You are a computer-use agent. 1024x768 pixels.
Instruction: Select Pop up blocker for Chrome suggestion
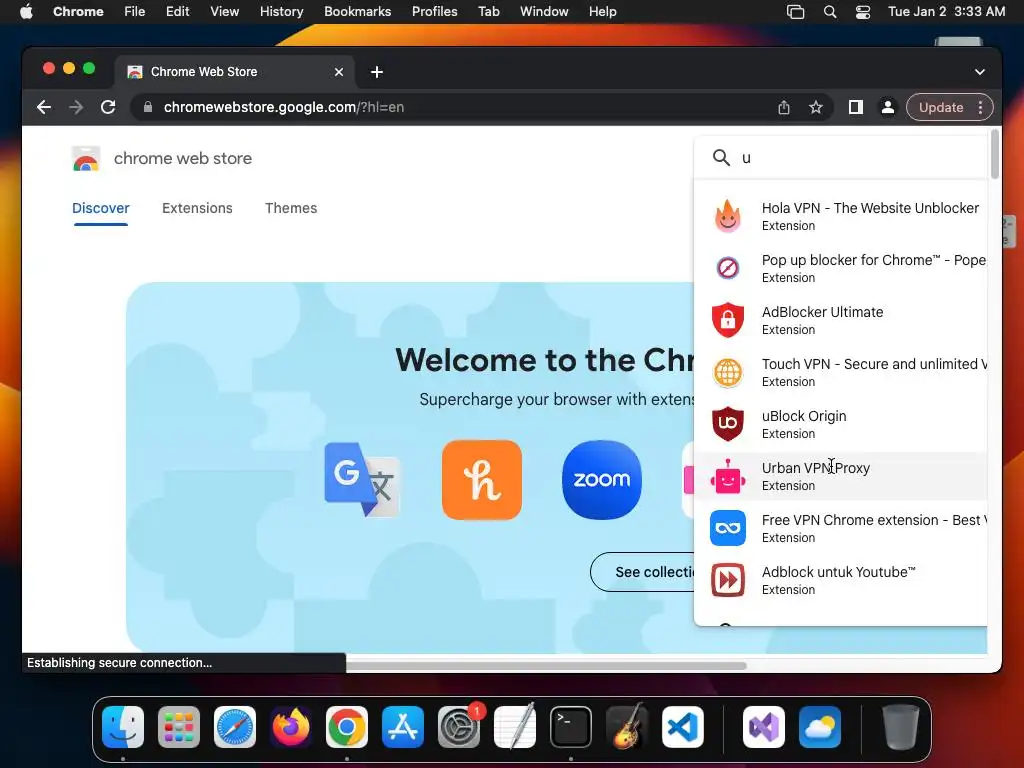click(x=840, y=268)
